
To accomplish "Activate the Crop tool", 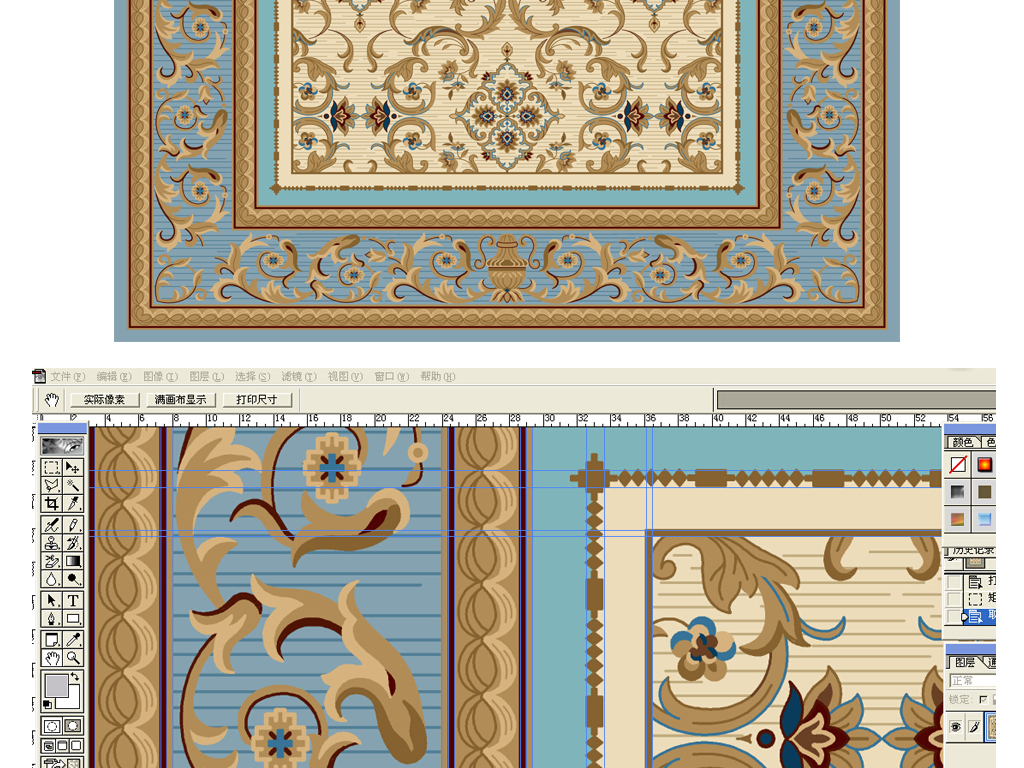I will click(51, 505).
